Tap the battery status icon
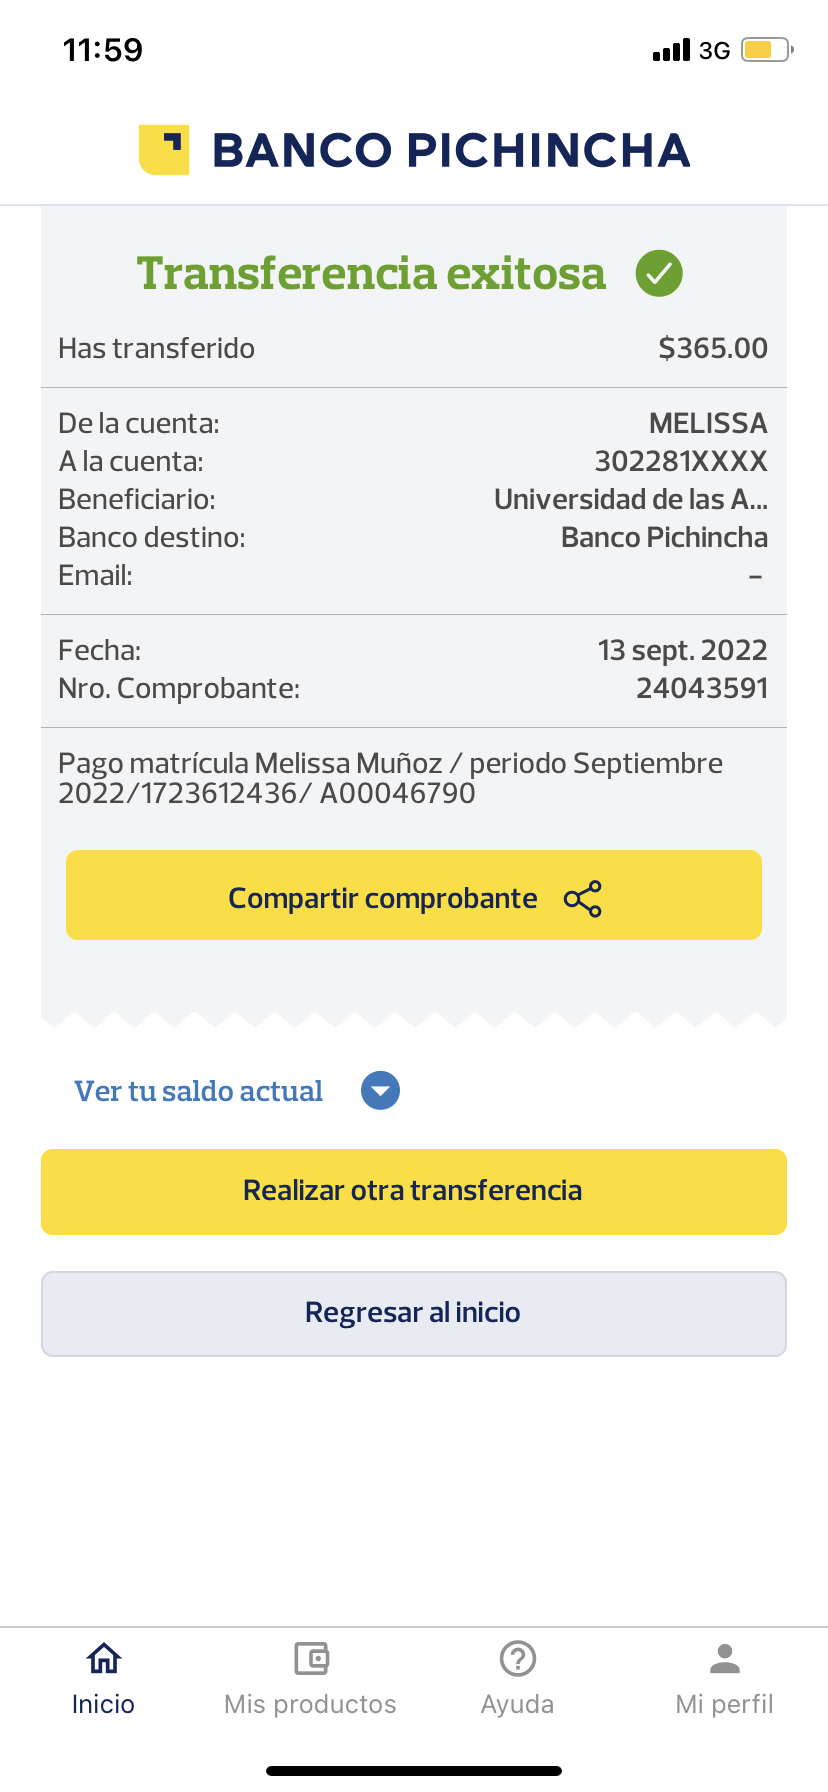Screen dimensions: 828x1792 coord(766,50)
